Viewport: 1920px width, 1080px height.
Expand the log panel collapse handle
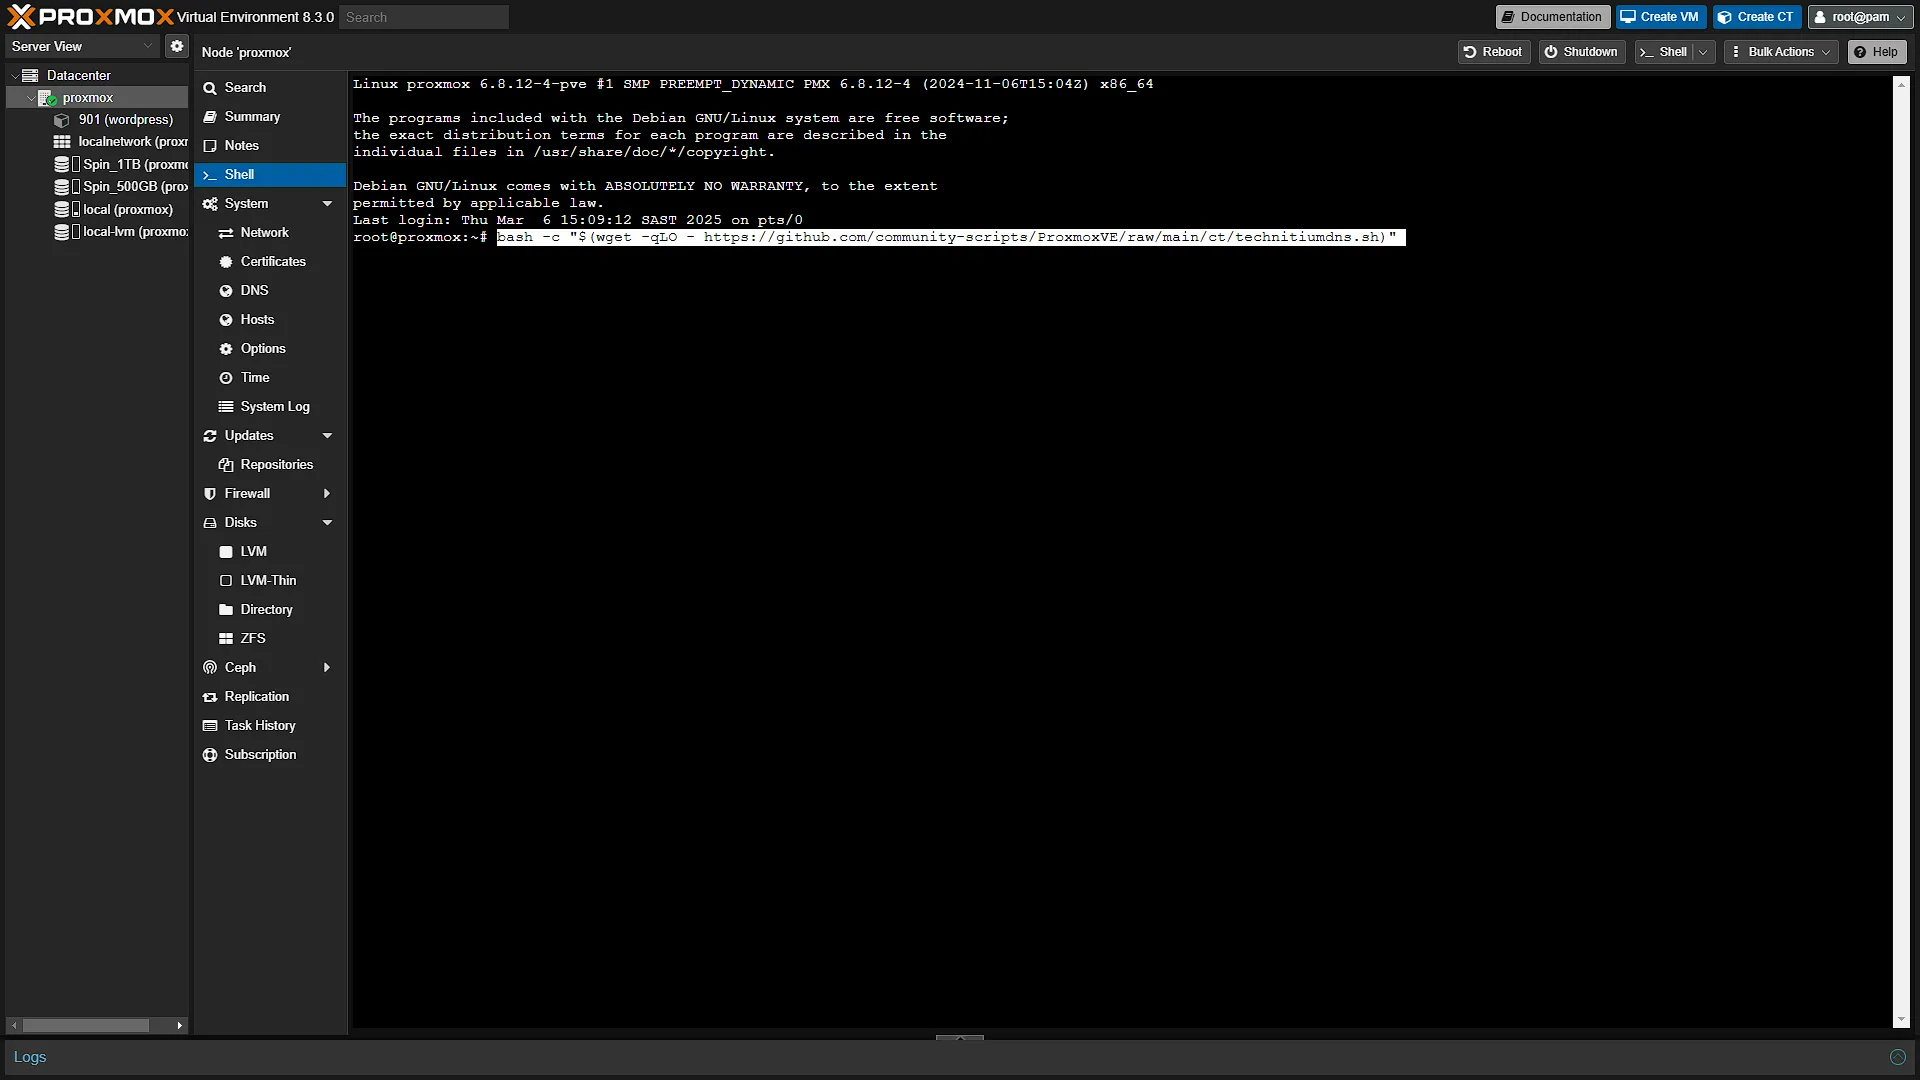point(960,1038)
